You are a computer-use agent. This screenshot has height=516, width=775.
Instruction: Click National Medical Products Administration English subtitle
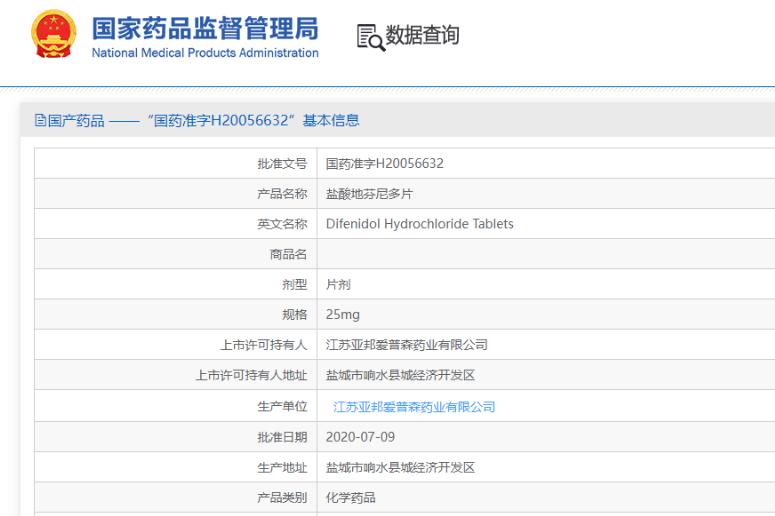point(205,53)
